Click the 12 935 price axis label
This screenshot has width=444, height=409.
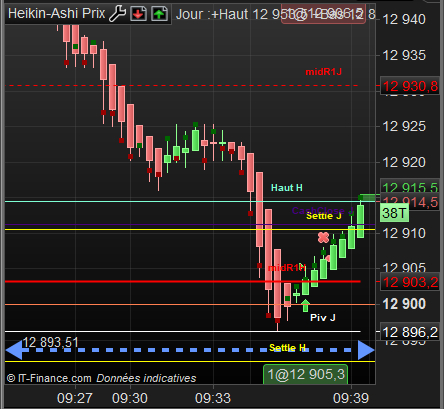coord(404,55)
